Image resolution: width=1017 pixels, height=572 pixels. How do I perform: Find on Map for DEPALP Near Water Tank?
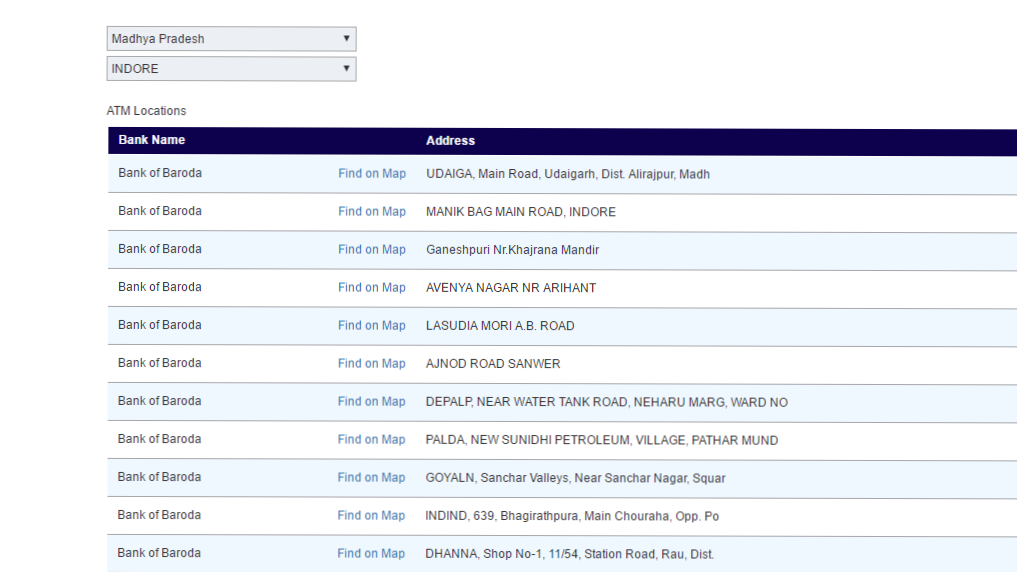pos(372,401)
